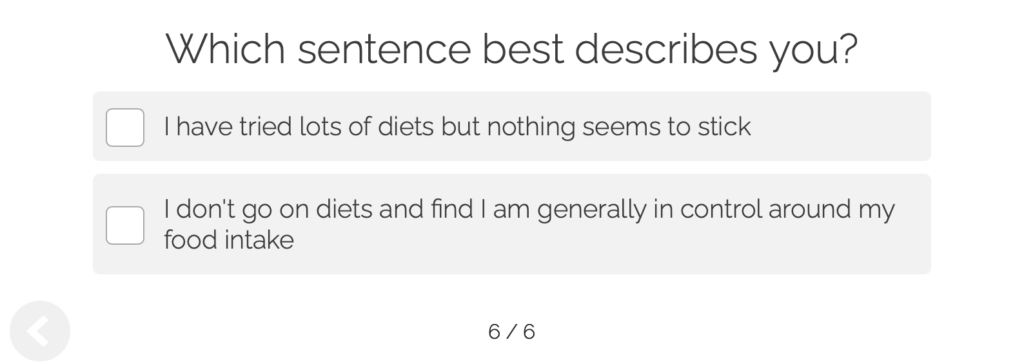Select the 'nothing seems to stick' option text
The width and height of the screenshot is (1024, 362).
pos(619,127)
